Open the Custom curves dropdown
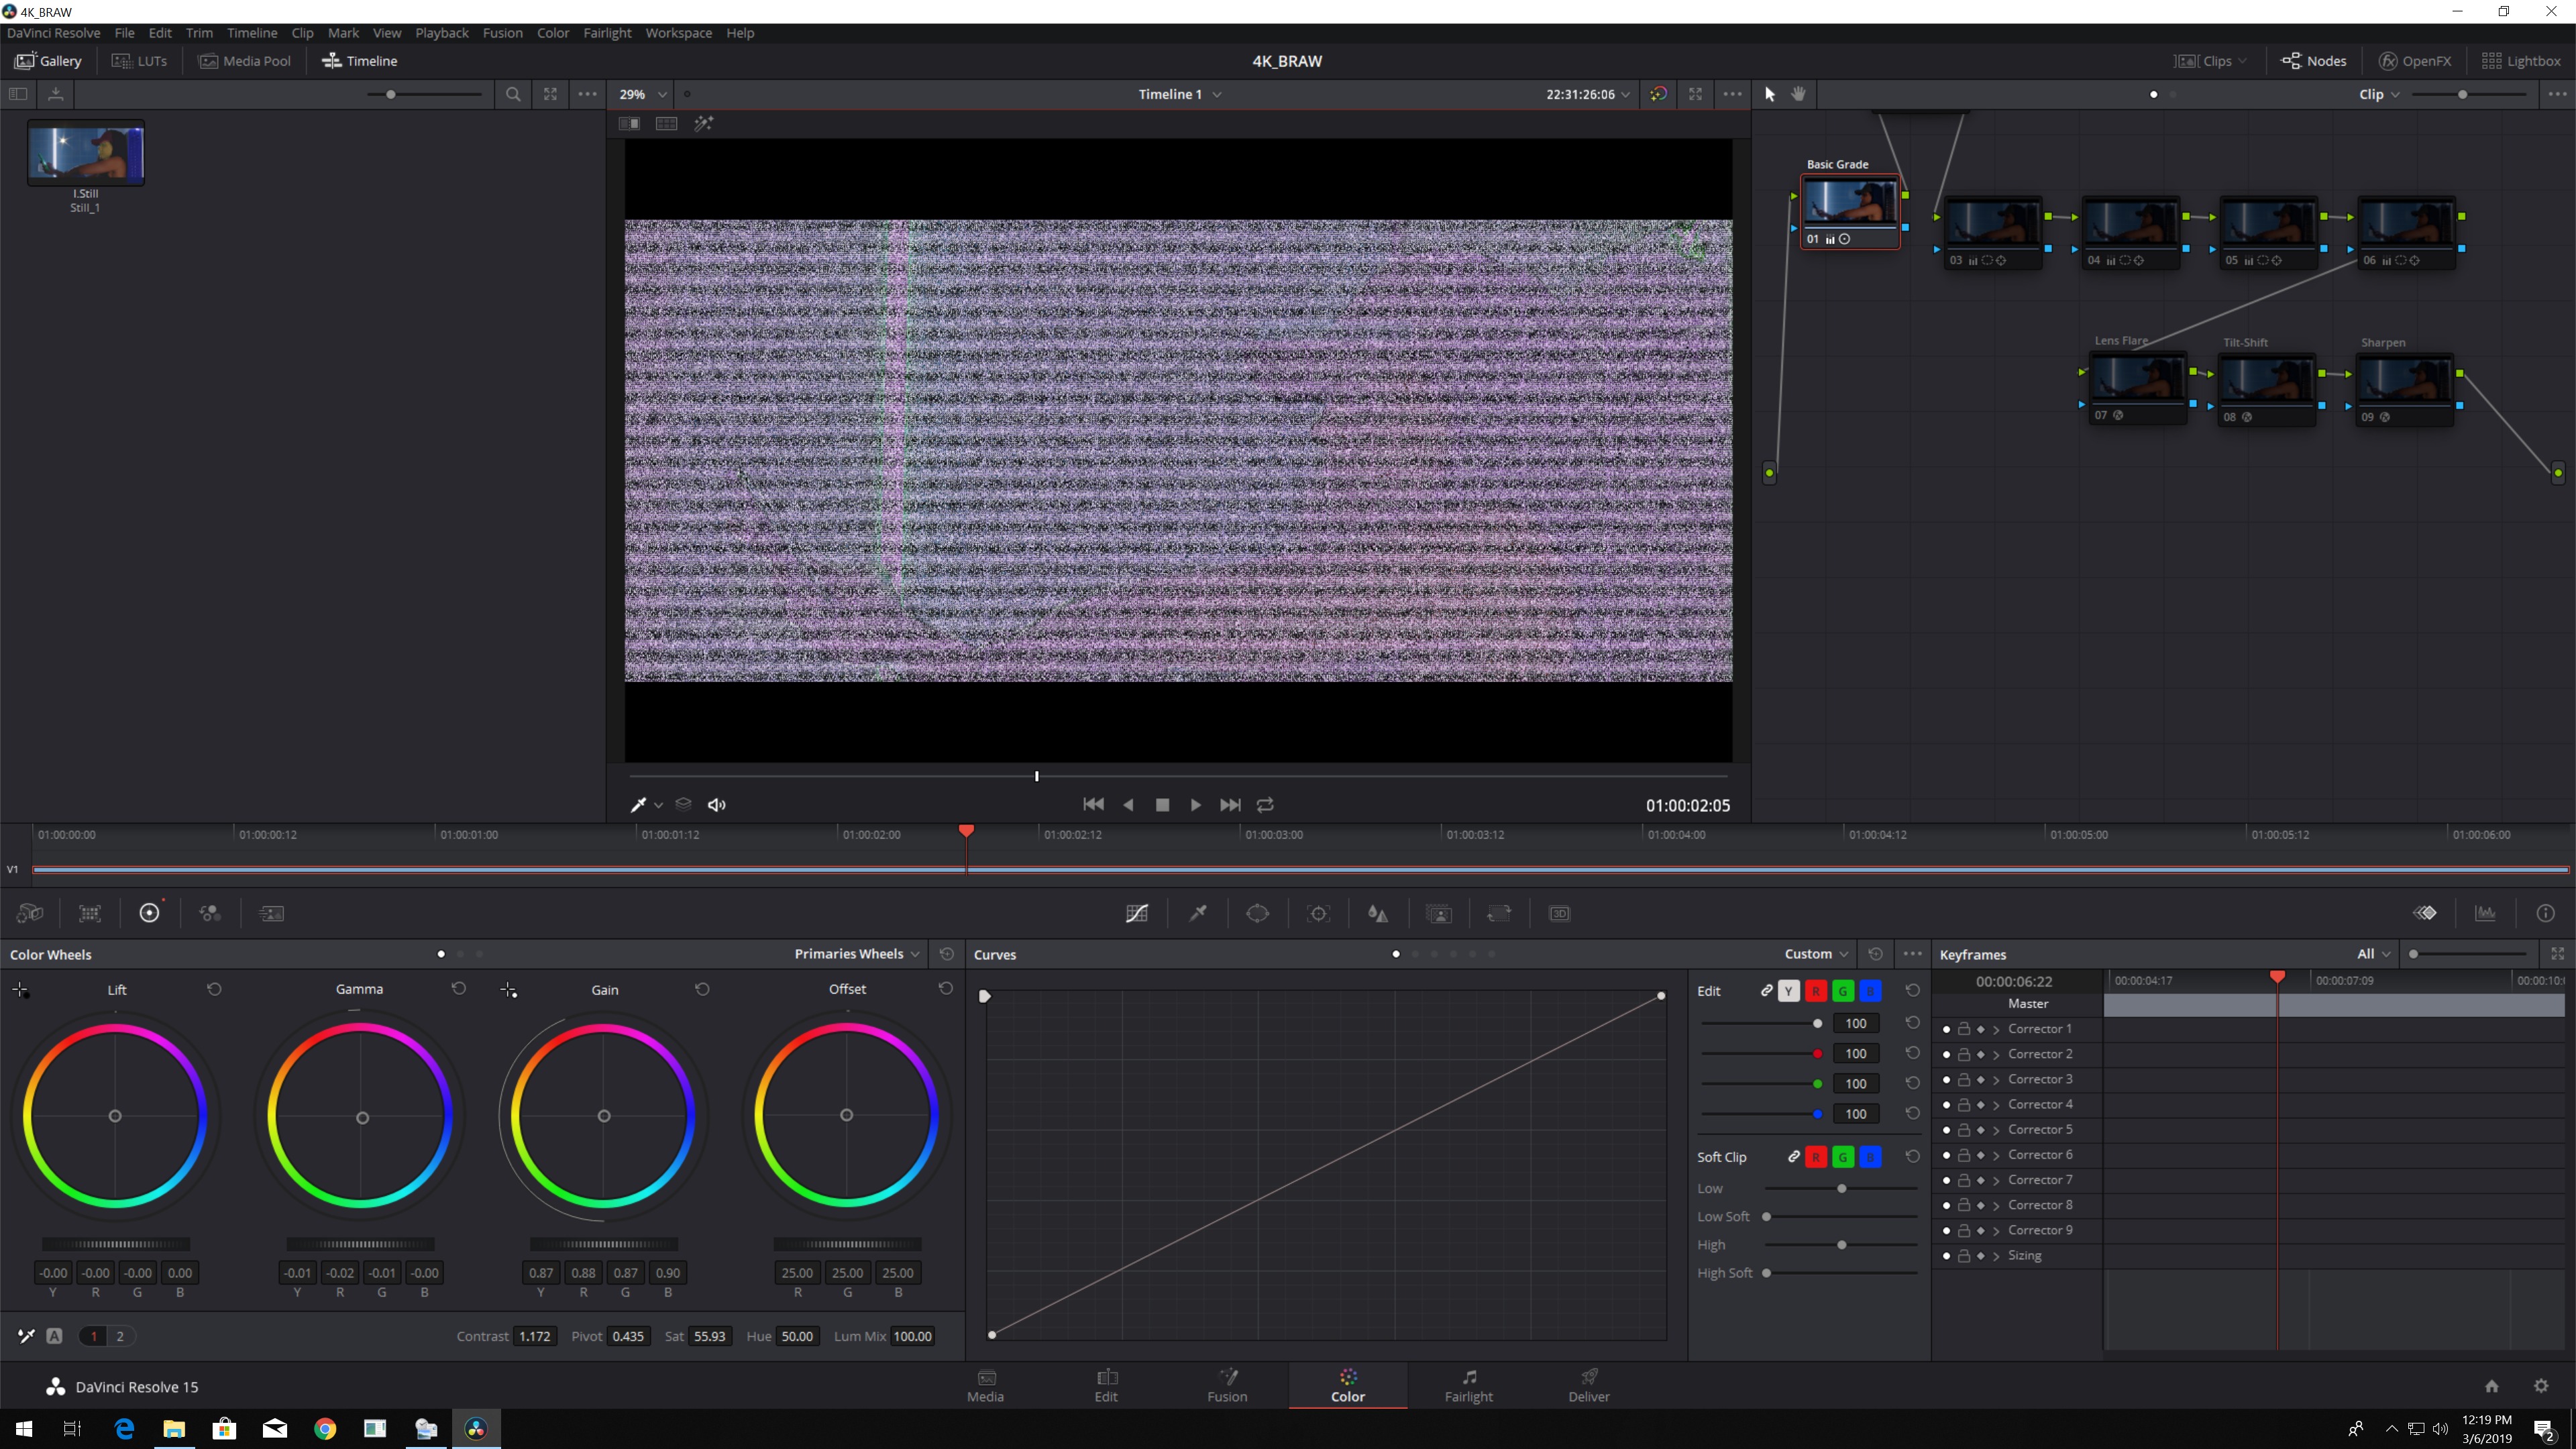 pyautogui.click(x=1816, y=954)
